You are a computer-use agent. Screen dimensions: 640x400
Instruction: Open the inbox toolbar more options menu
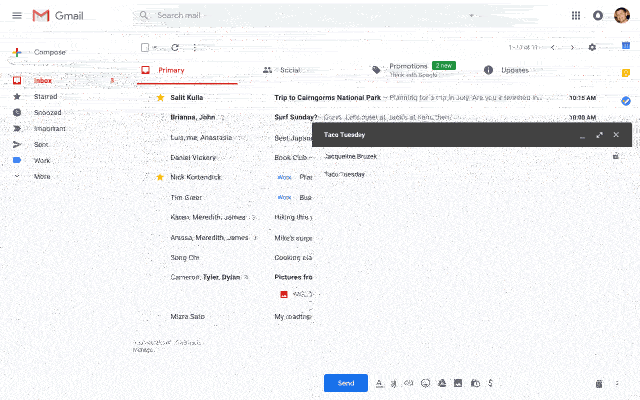coord(195,48)
